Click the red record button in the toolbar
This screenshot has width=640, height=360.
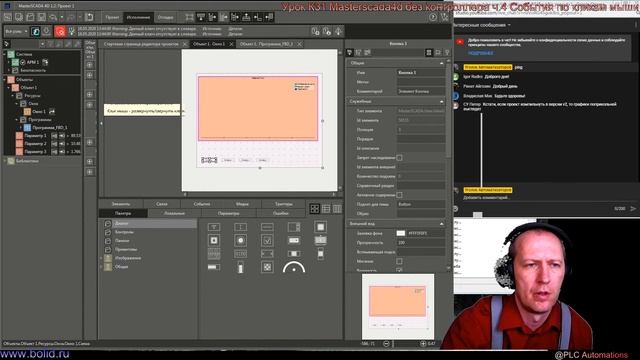tap(60, 31)
